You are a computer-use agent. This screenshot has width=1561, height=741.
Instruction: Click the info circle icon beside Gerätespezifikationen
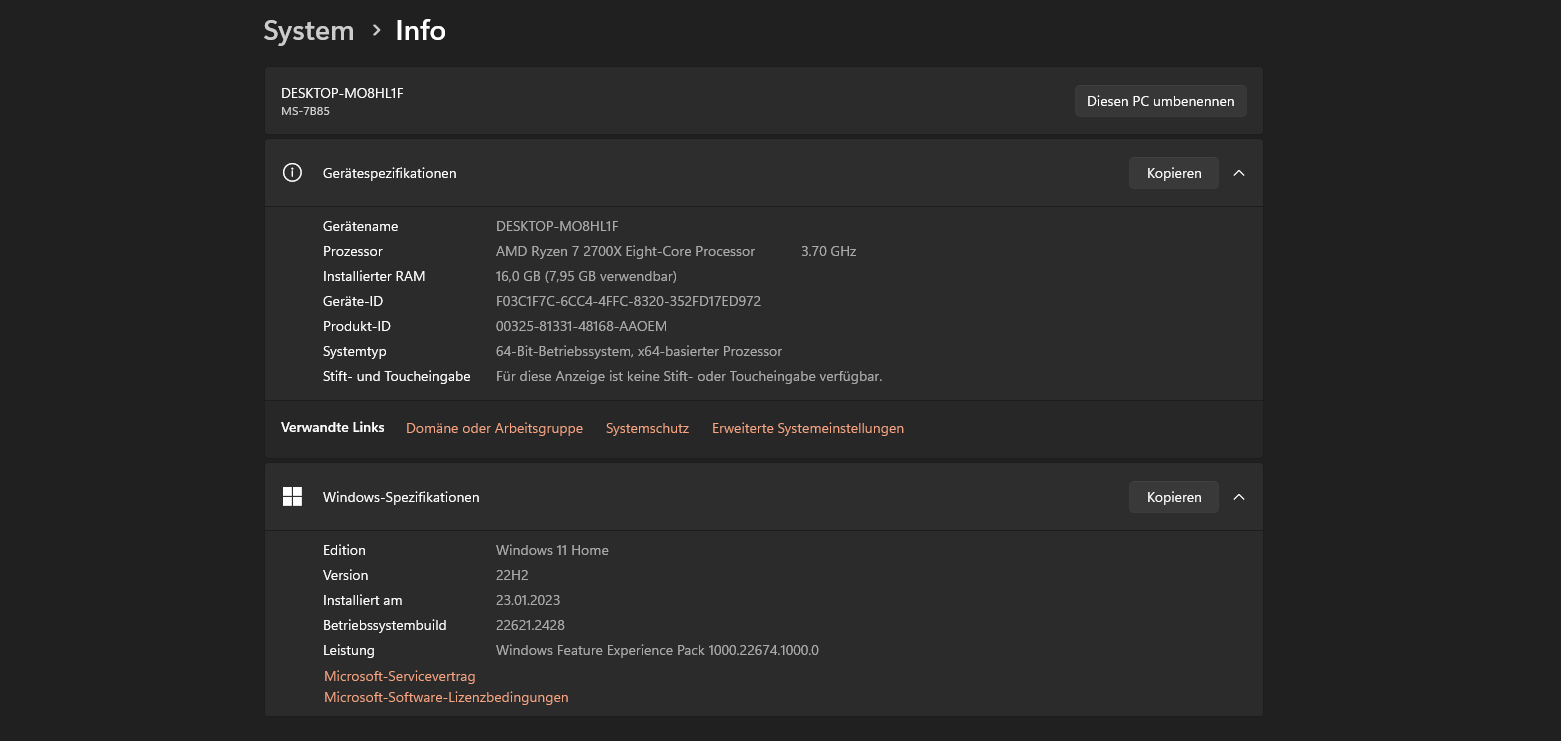click(x=292, y=173)
